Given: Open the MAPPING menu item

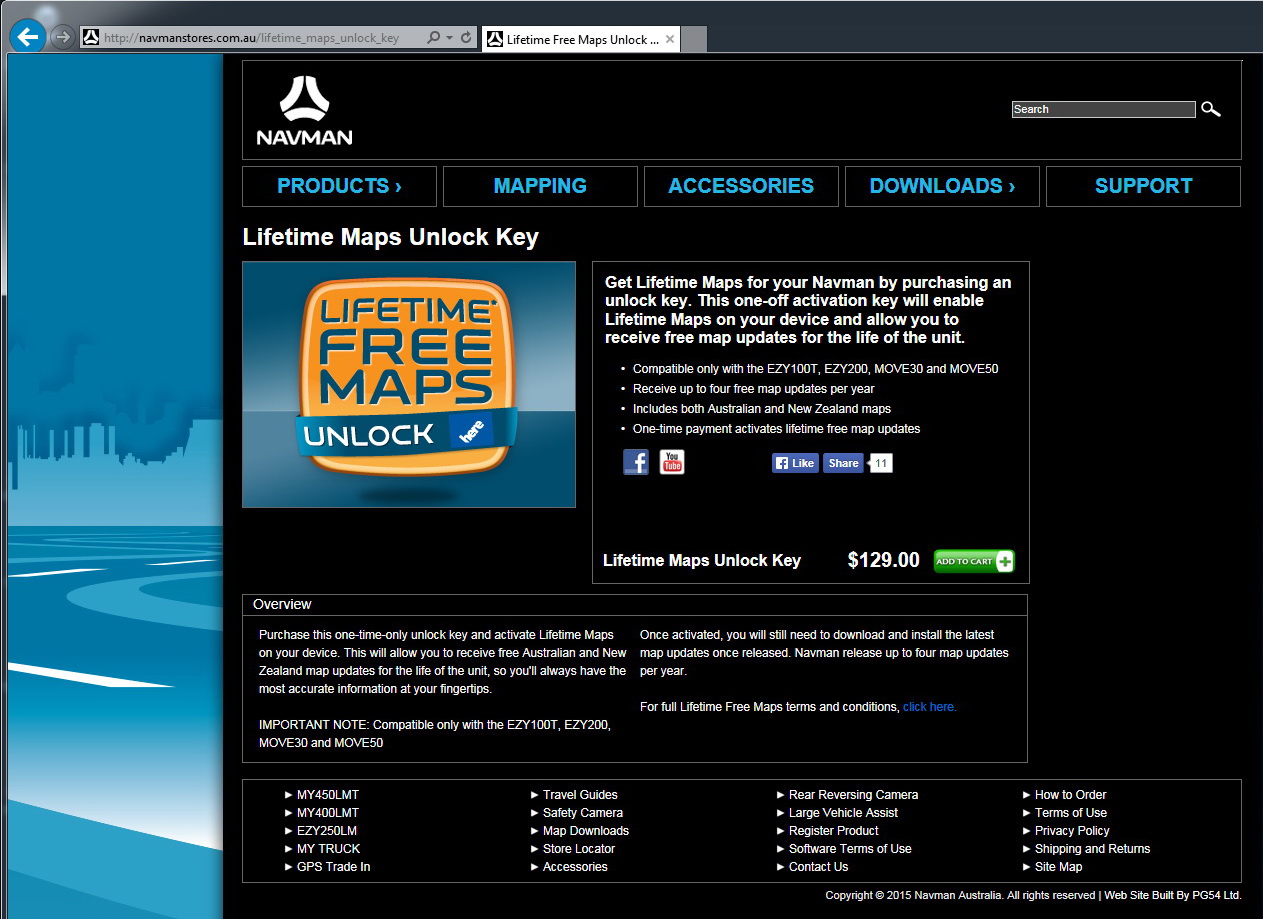Looking at the screenshot, I should coord(540,186).
